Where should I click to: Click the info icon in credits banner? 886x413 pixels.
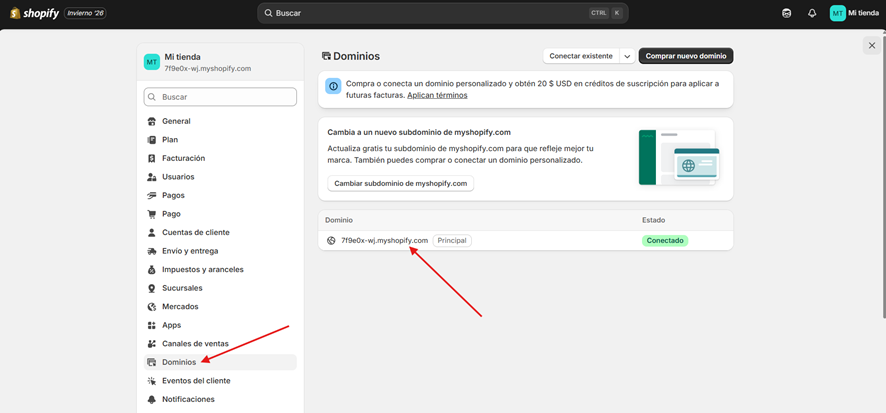pyautogui.click(x=334, y=87)
